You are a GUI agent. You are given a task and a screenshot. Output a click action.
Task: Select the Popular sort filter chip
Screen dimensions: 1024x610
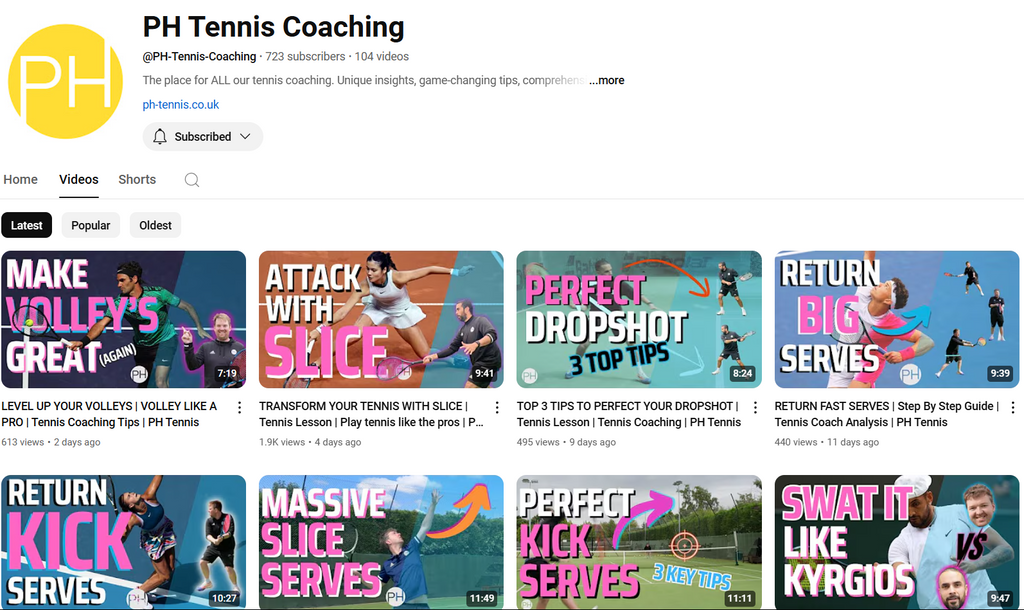pos(91,225)
